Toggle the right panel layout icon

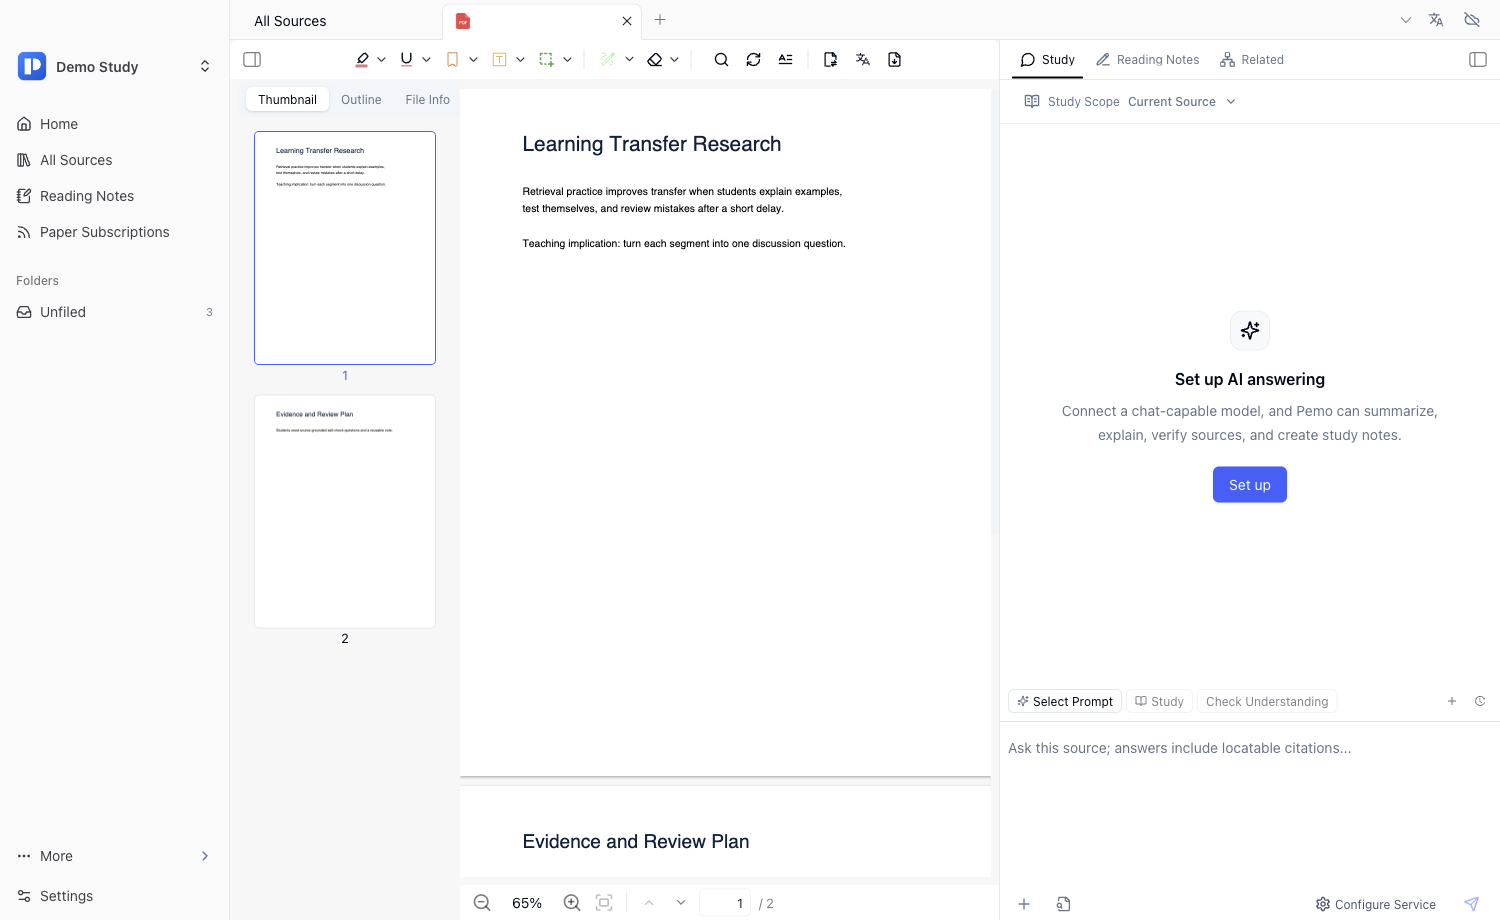click(x=1478, y=60)
